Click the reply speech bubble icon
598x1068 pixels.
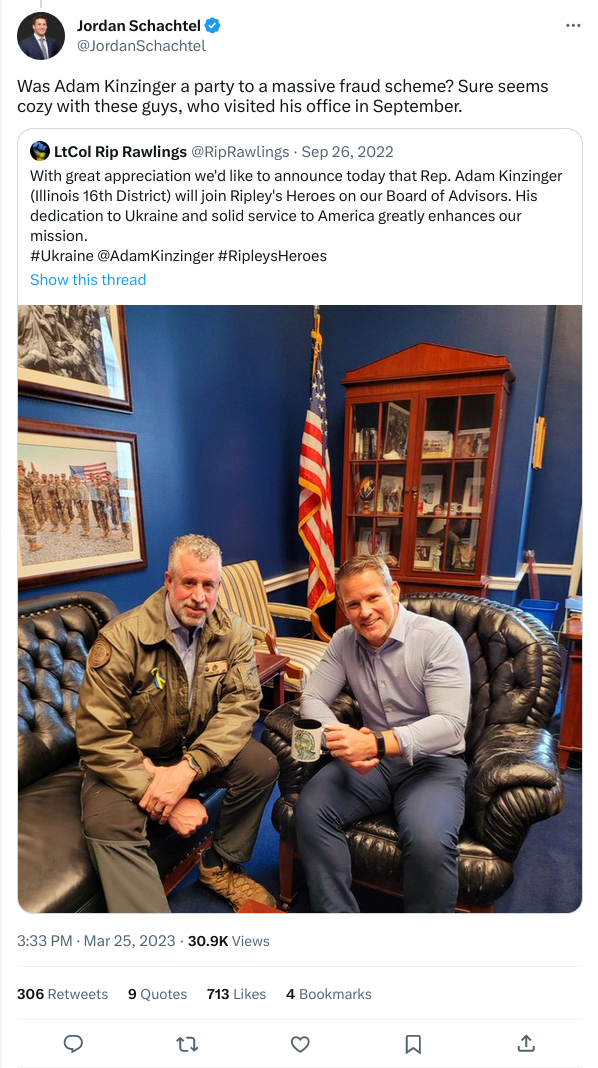[x=74, y=1043]
